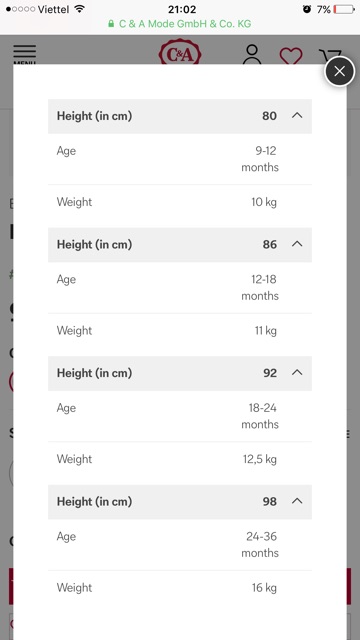Collapse the Height 92 section chevron

297,373
